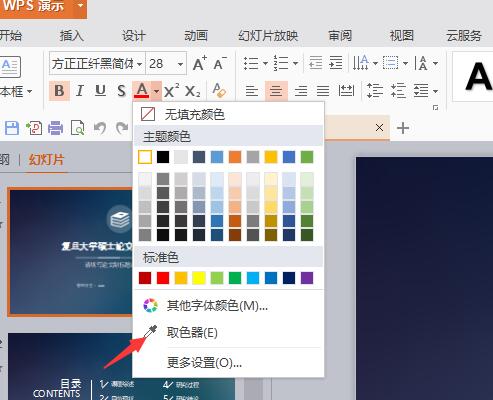Decrease font size with A- icon
493x400 pixels.
click(x=220, y=63)
